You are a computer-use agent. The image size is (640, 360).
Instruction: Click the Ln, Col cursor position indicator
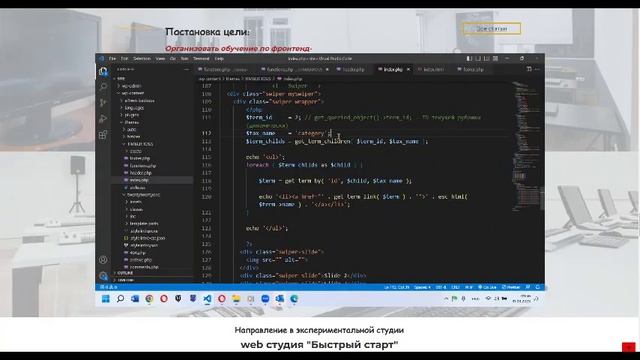[x=396, y=287]
